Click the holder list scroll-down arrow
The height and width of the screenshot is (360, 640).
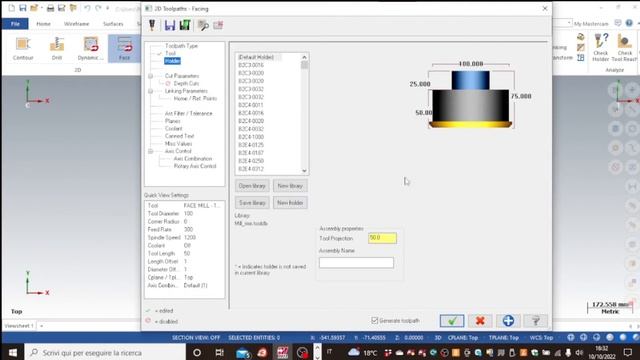click(x=304, y=171)
